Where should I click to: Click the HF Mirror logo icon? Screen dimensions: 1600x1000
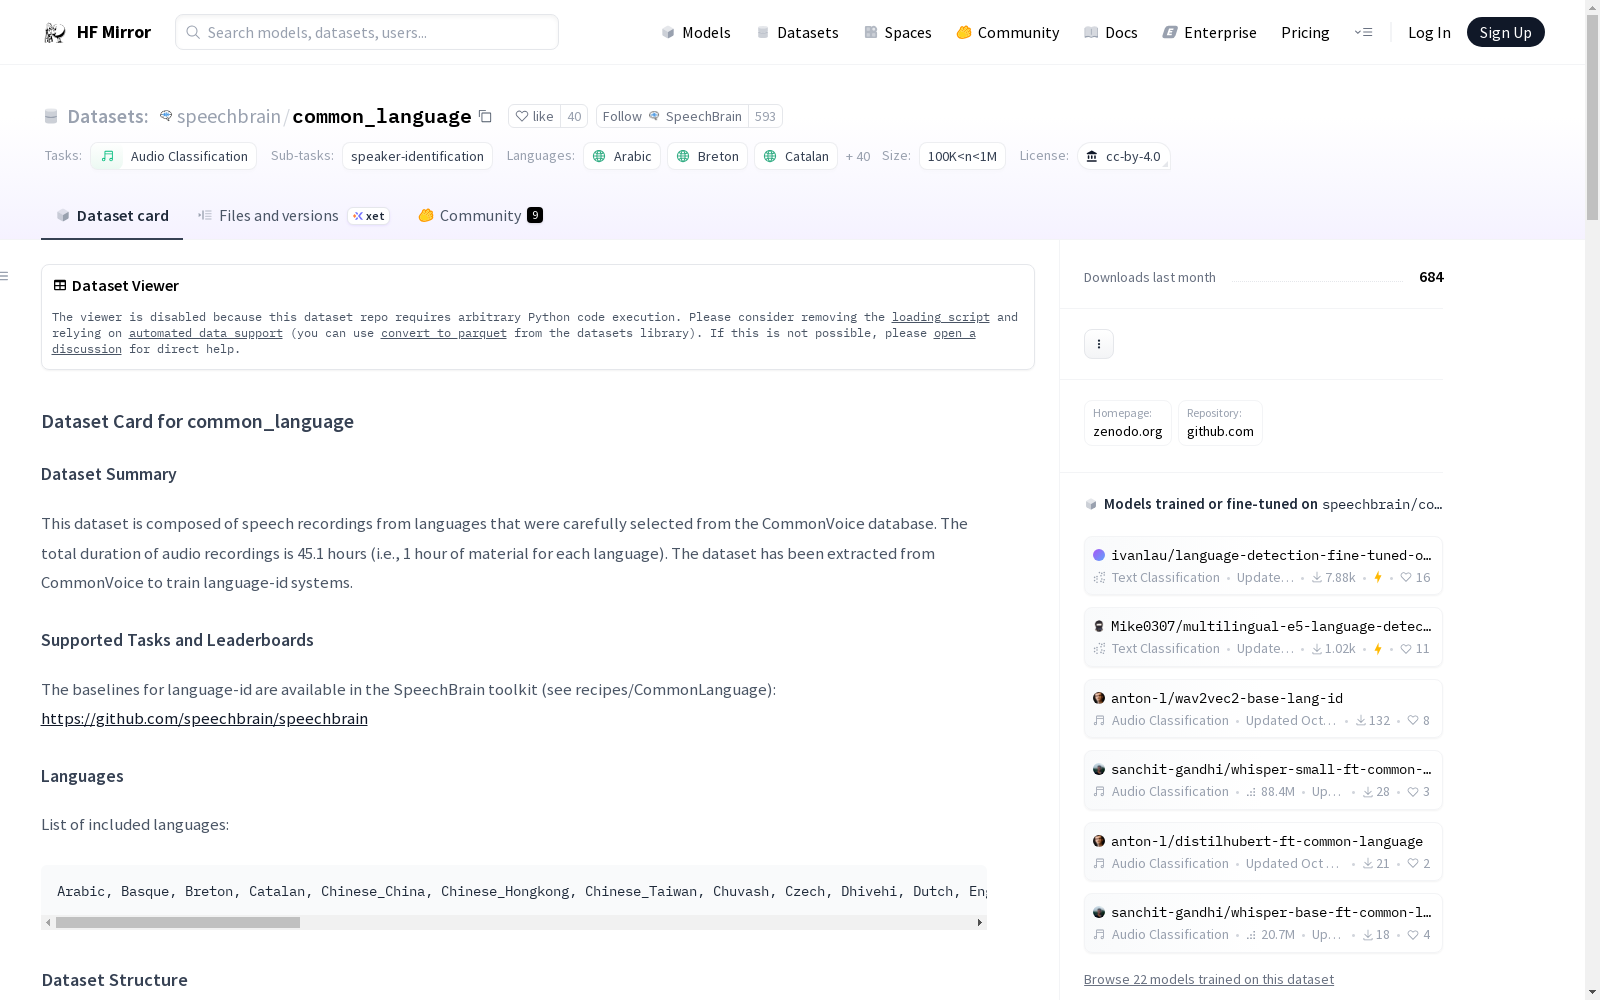[x=55, y=33]
